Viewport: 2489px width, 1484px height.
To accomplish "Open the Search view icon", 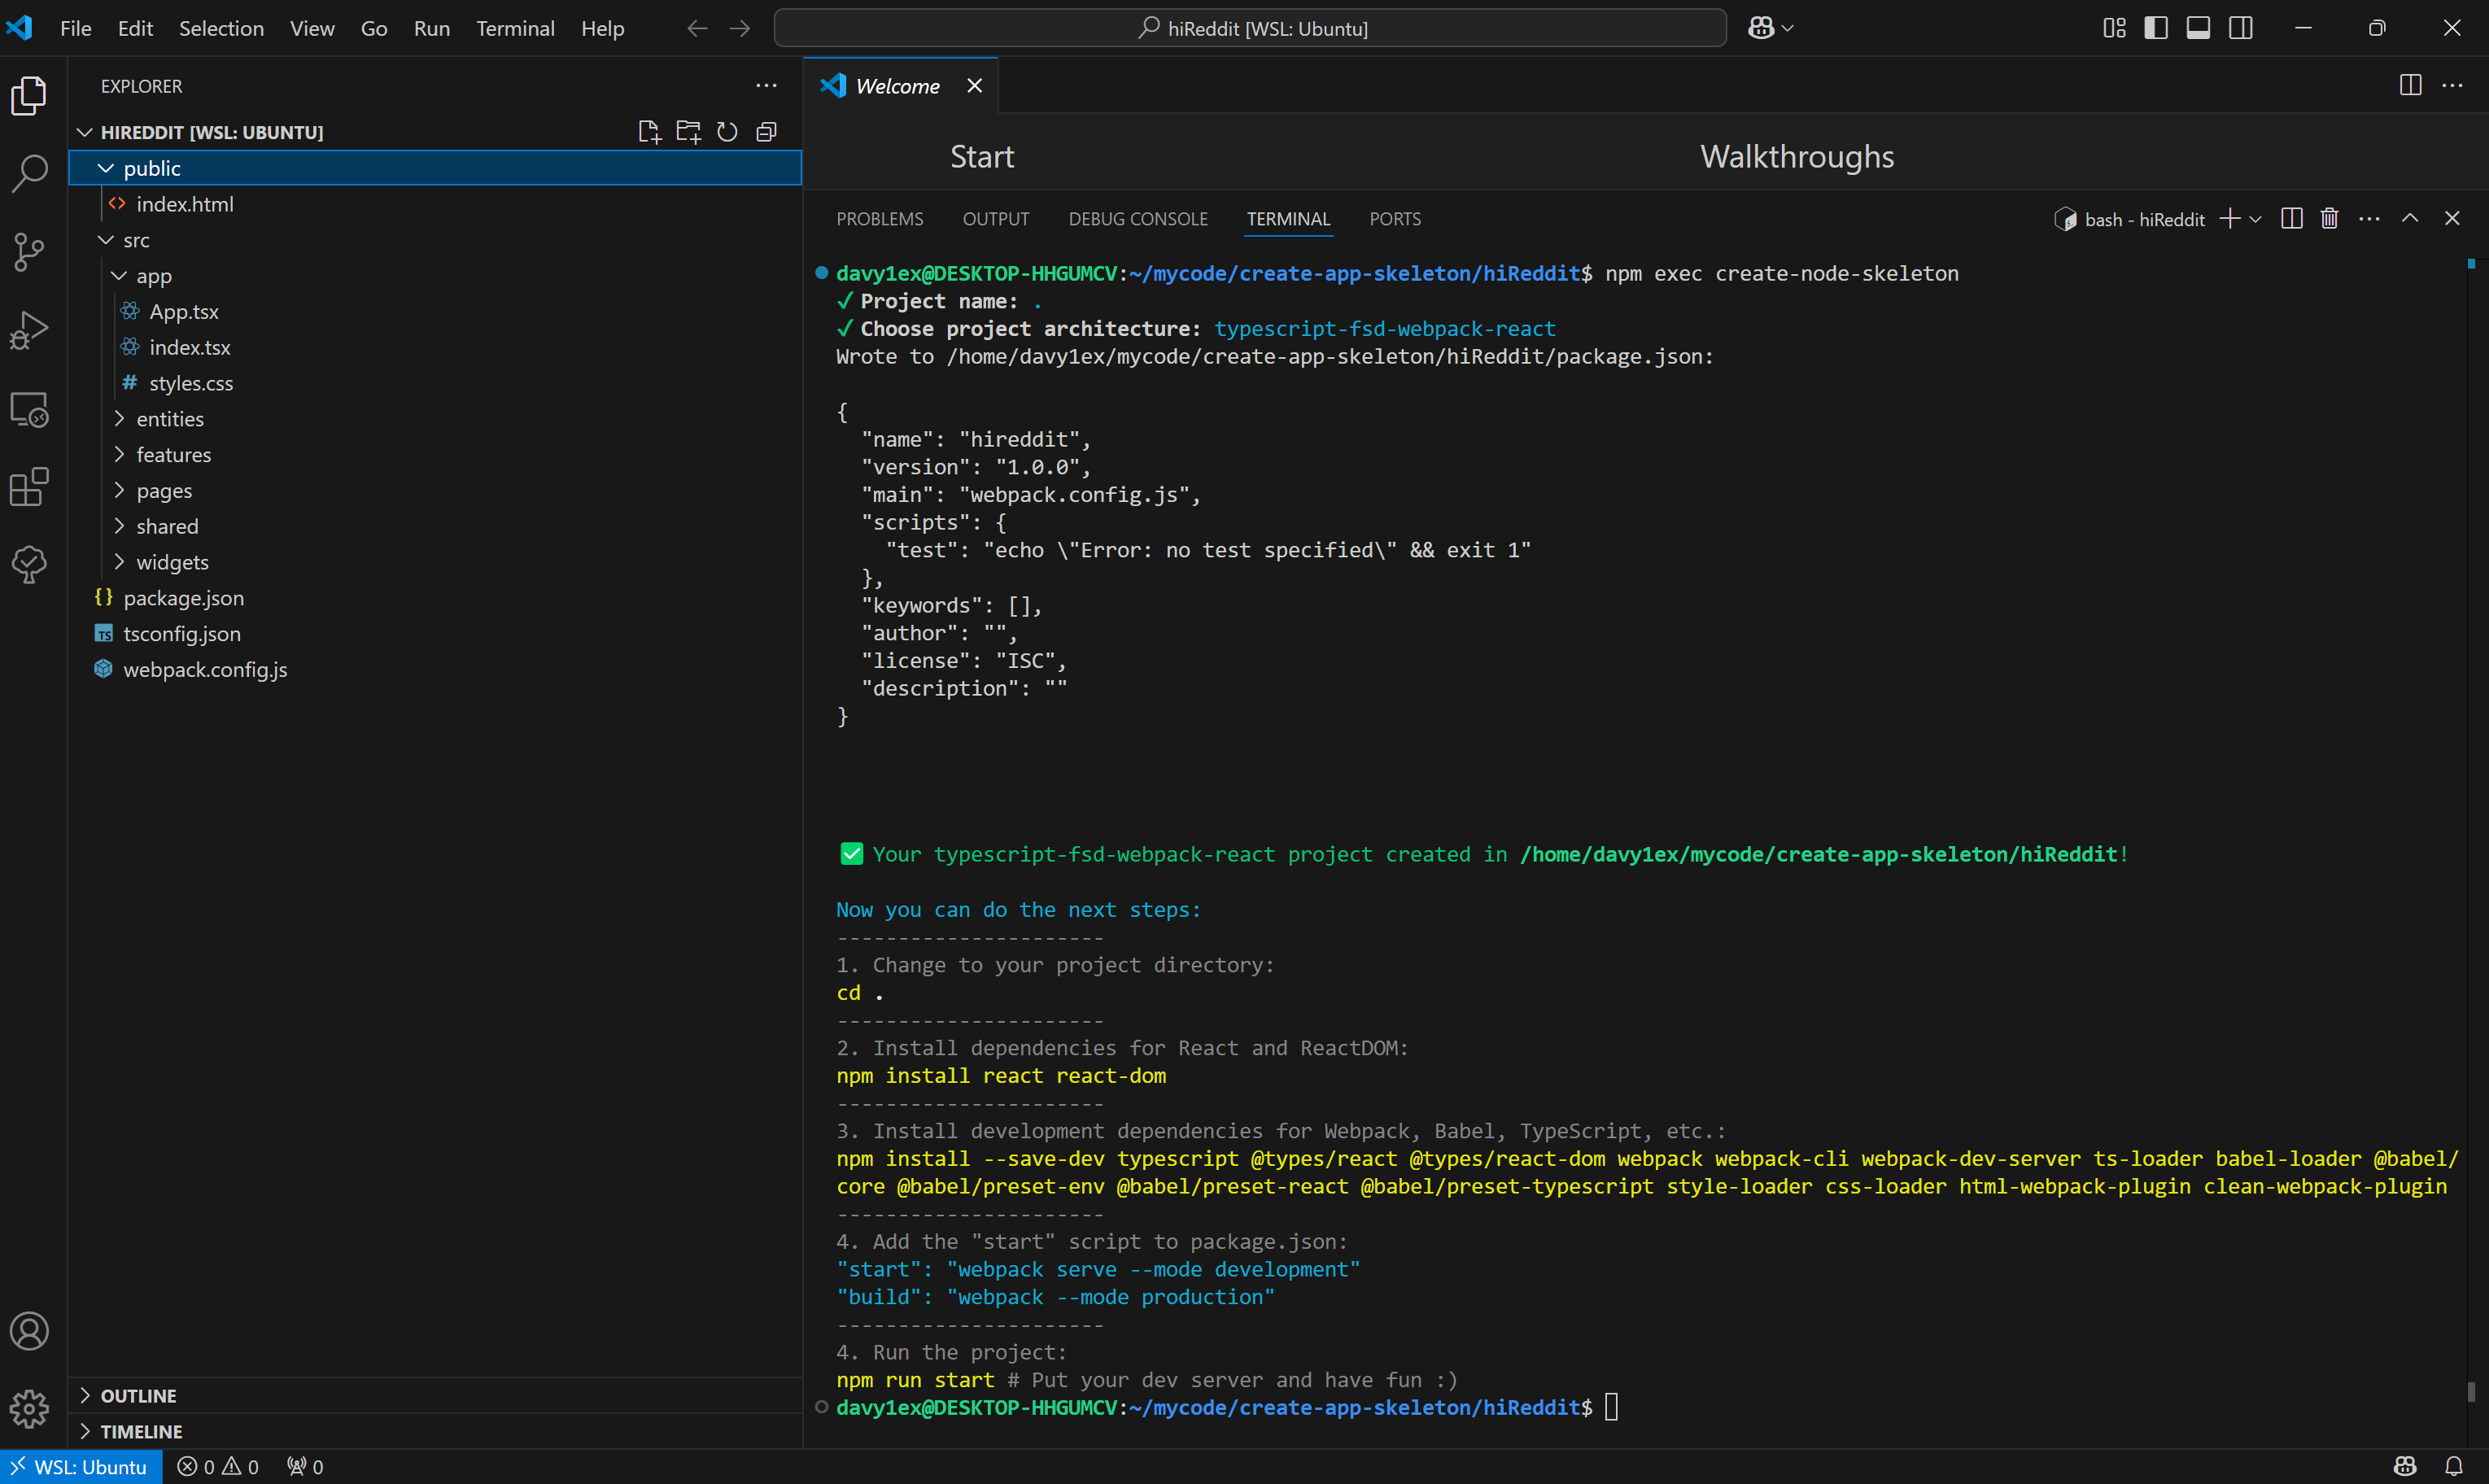I will [29, 173].
